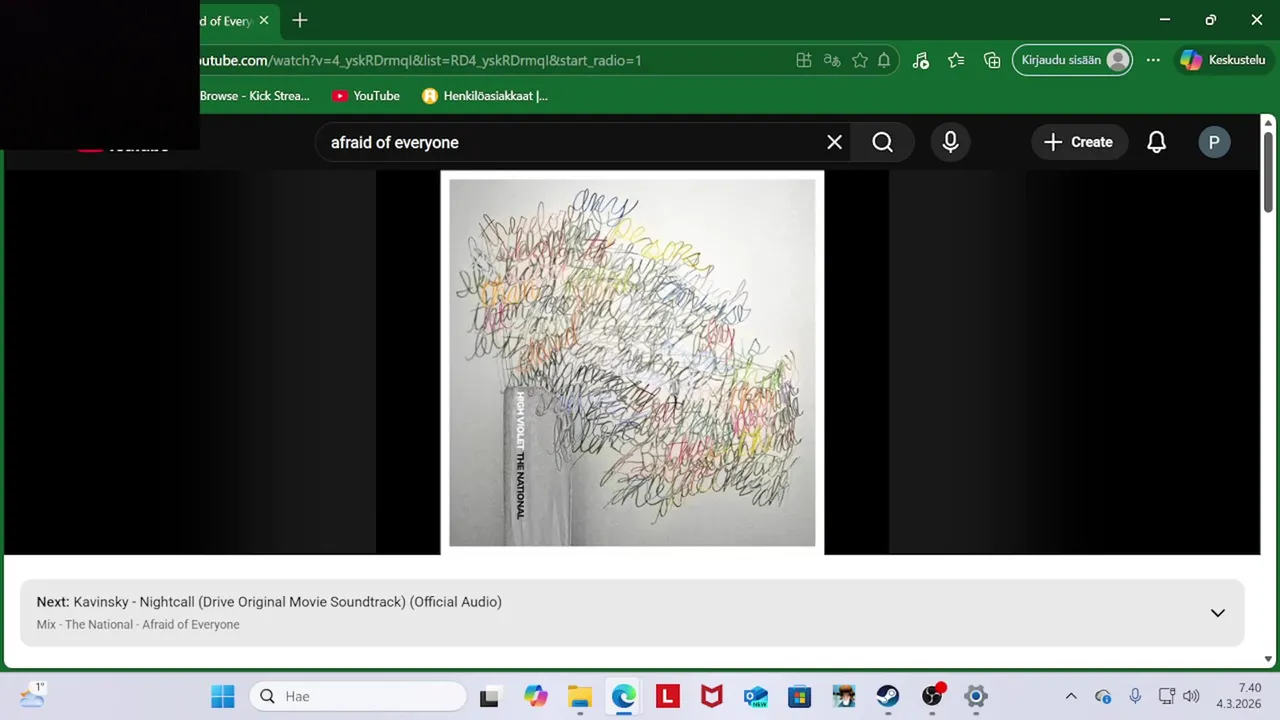Click the page vertical scrollbar thumb
The height and width of the screenshot is (720, 1280).
pyautogui.click(x=1268, y=170)
